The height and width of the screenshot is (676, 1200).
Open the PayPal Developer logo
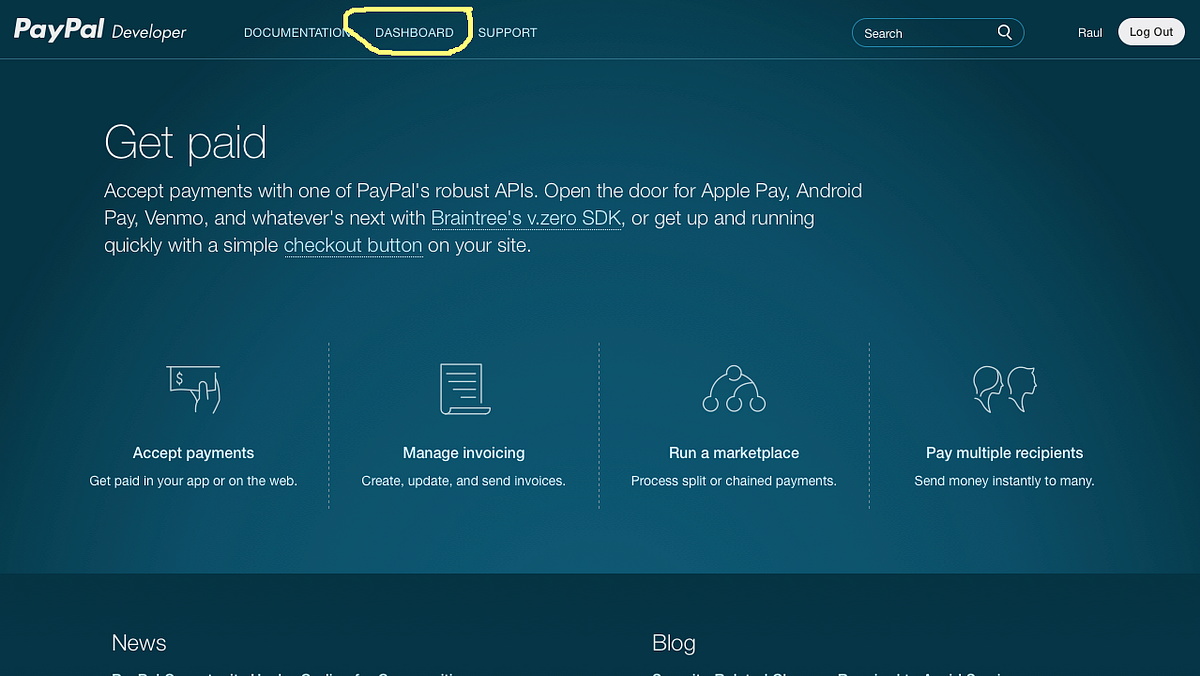coord(98,30)
